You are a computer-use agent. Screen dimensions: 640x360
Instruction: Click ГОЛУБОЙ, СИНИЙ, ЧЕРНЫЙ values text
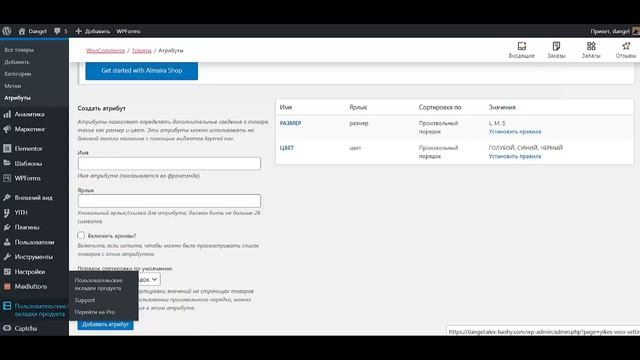[526, 148]
